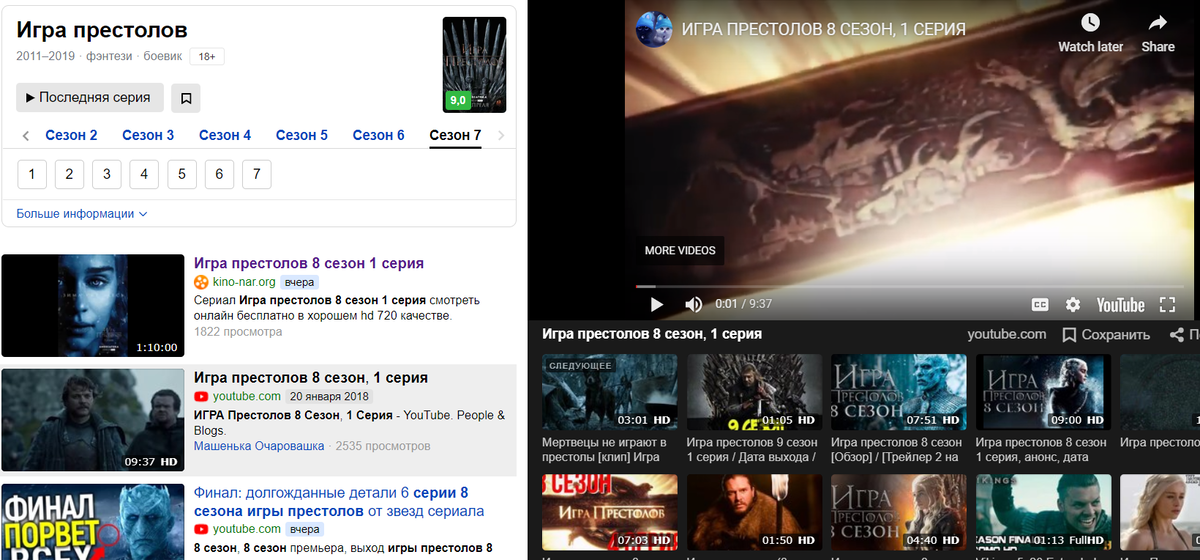Image resolution: width=1200 pixels, height=560 pixels.
Task: Switch to Сезон 2 tab
Action: coord(71,135)
